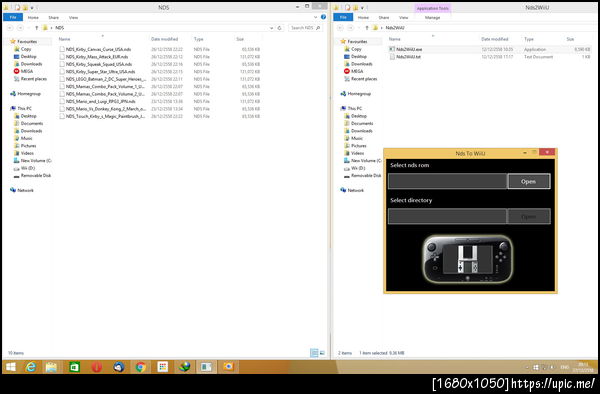Open Wii (D:) drive in NDS window sidebar
The height and width of the screenshot is (394, 600).
(24, 168)
